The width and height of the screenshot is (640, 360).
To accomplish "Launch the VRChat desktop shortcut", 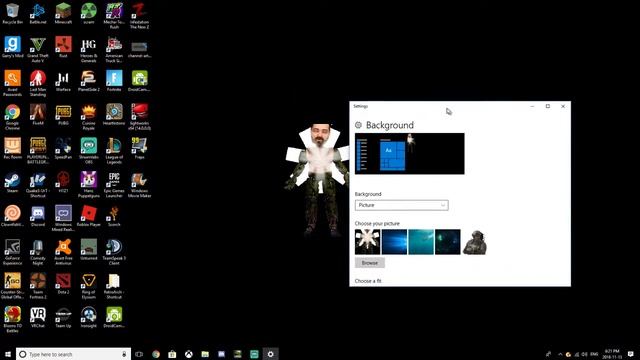I will (38, 318).
